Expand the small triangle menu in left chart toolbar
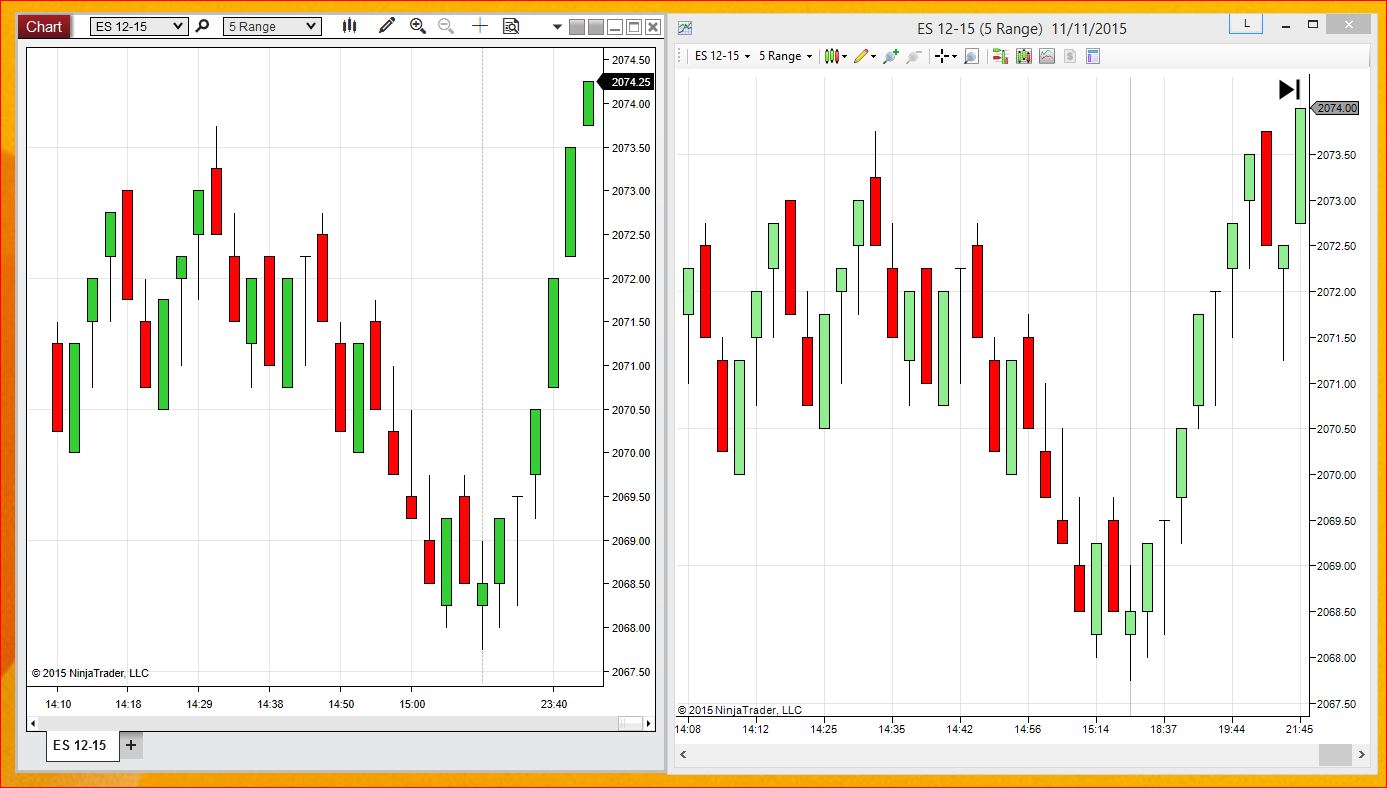The height and width of the screenshot is (788, 1387). coord(557,28)
